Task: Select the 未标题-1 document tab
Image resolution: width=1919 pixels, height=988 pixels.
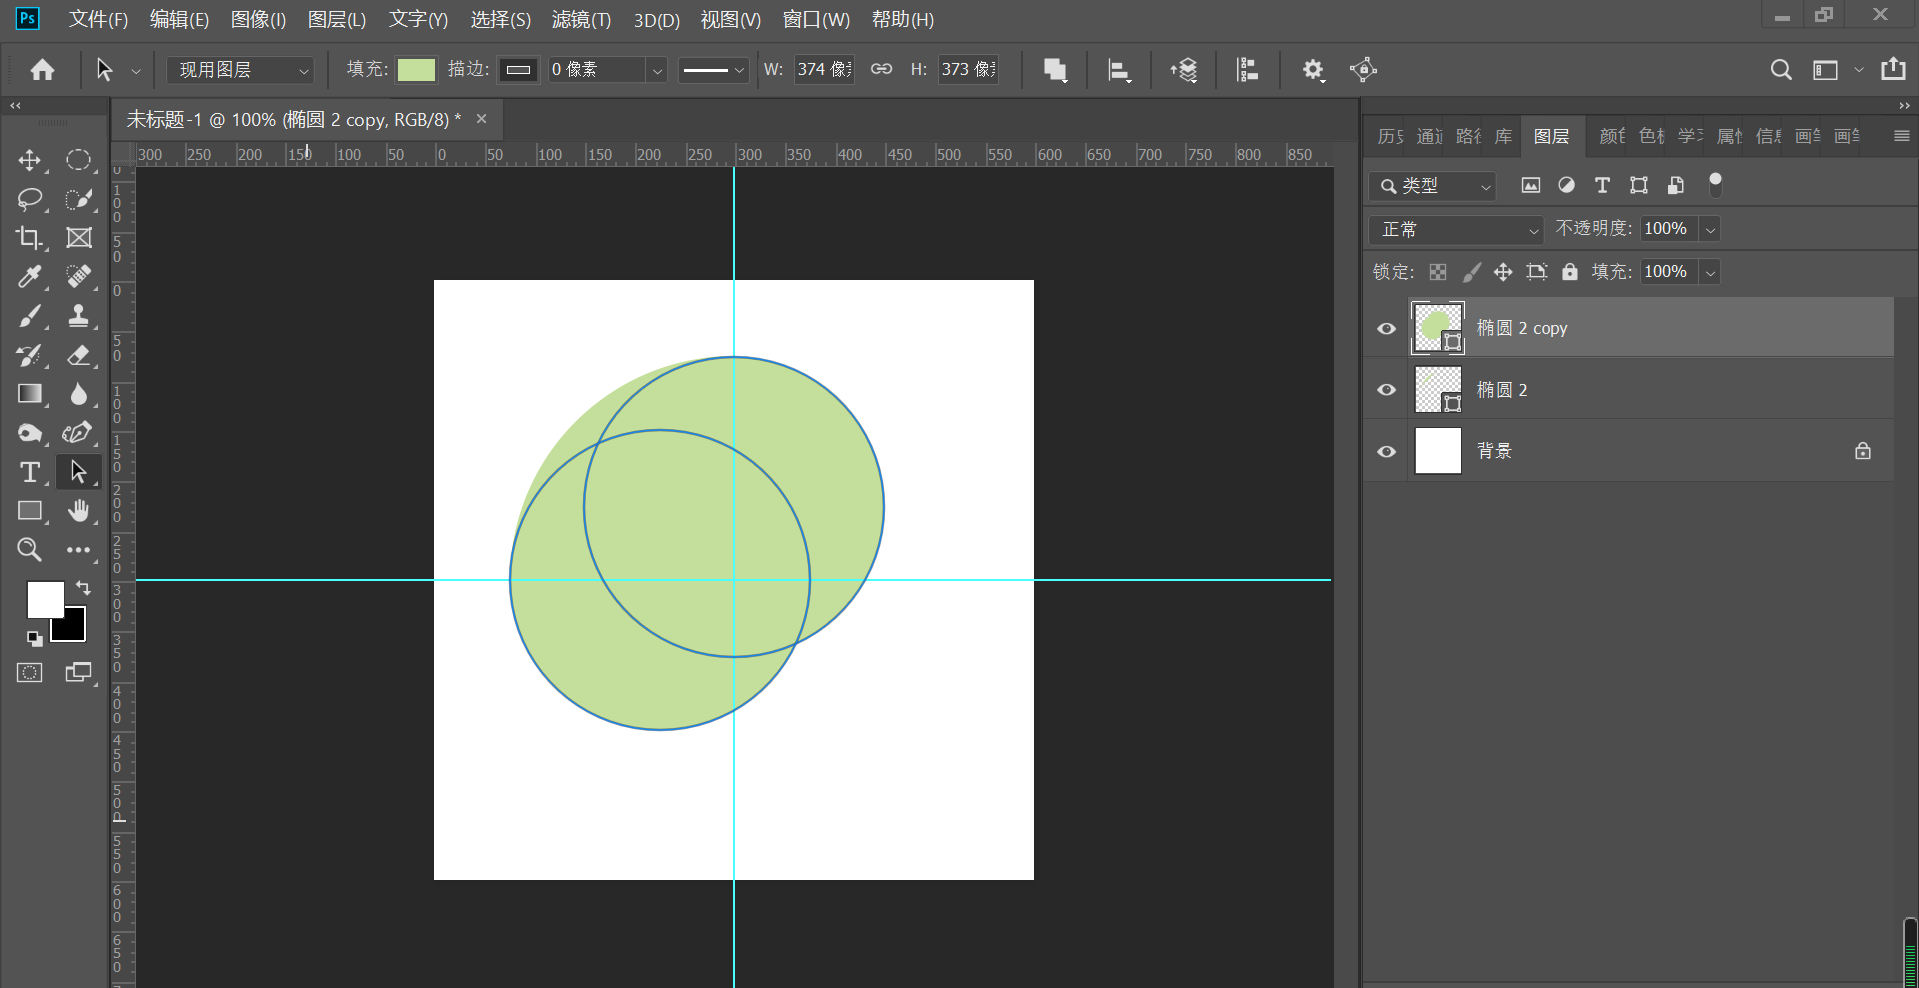Action: 294,120
